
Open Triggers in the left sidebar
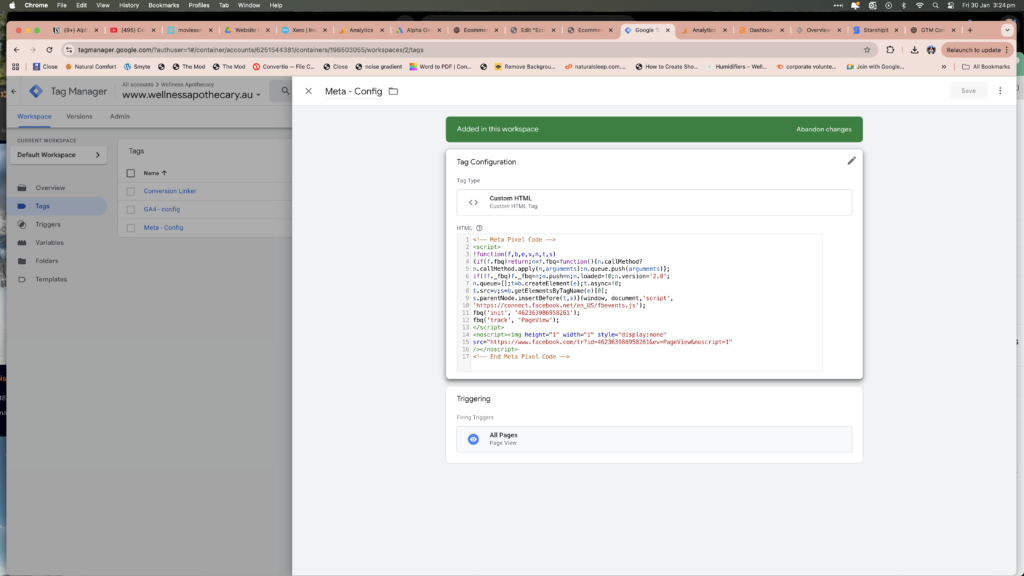pos(48,225)
